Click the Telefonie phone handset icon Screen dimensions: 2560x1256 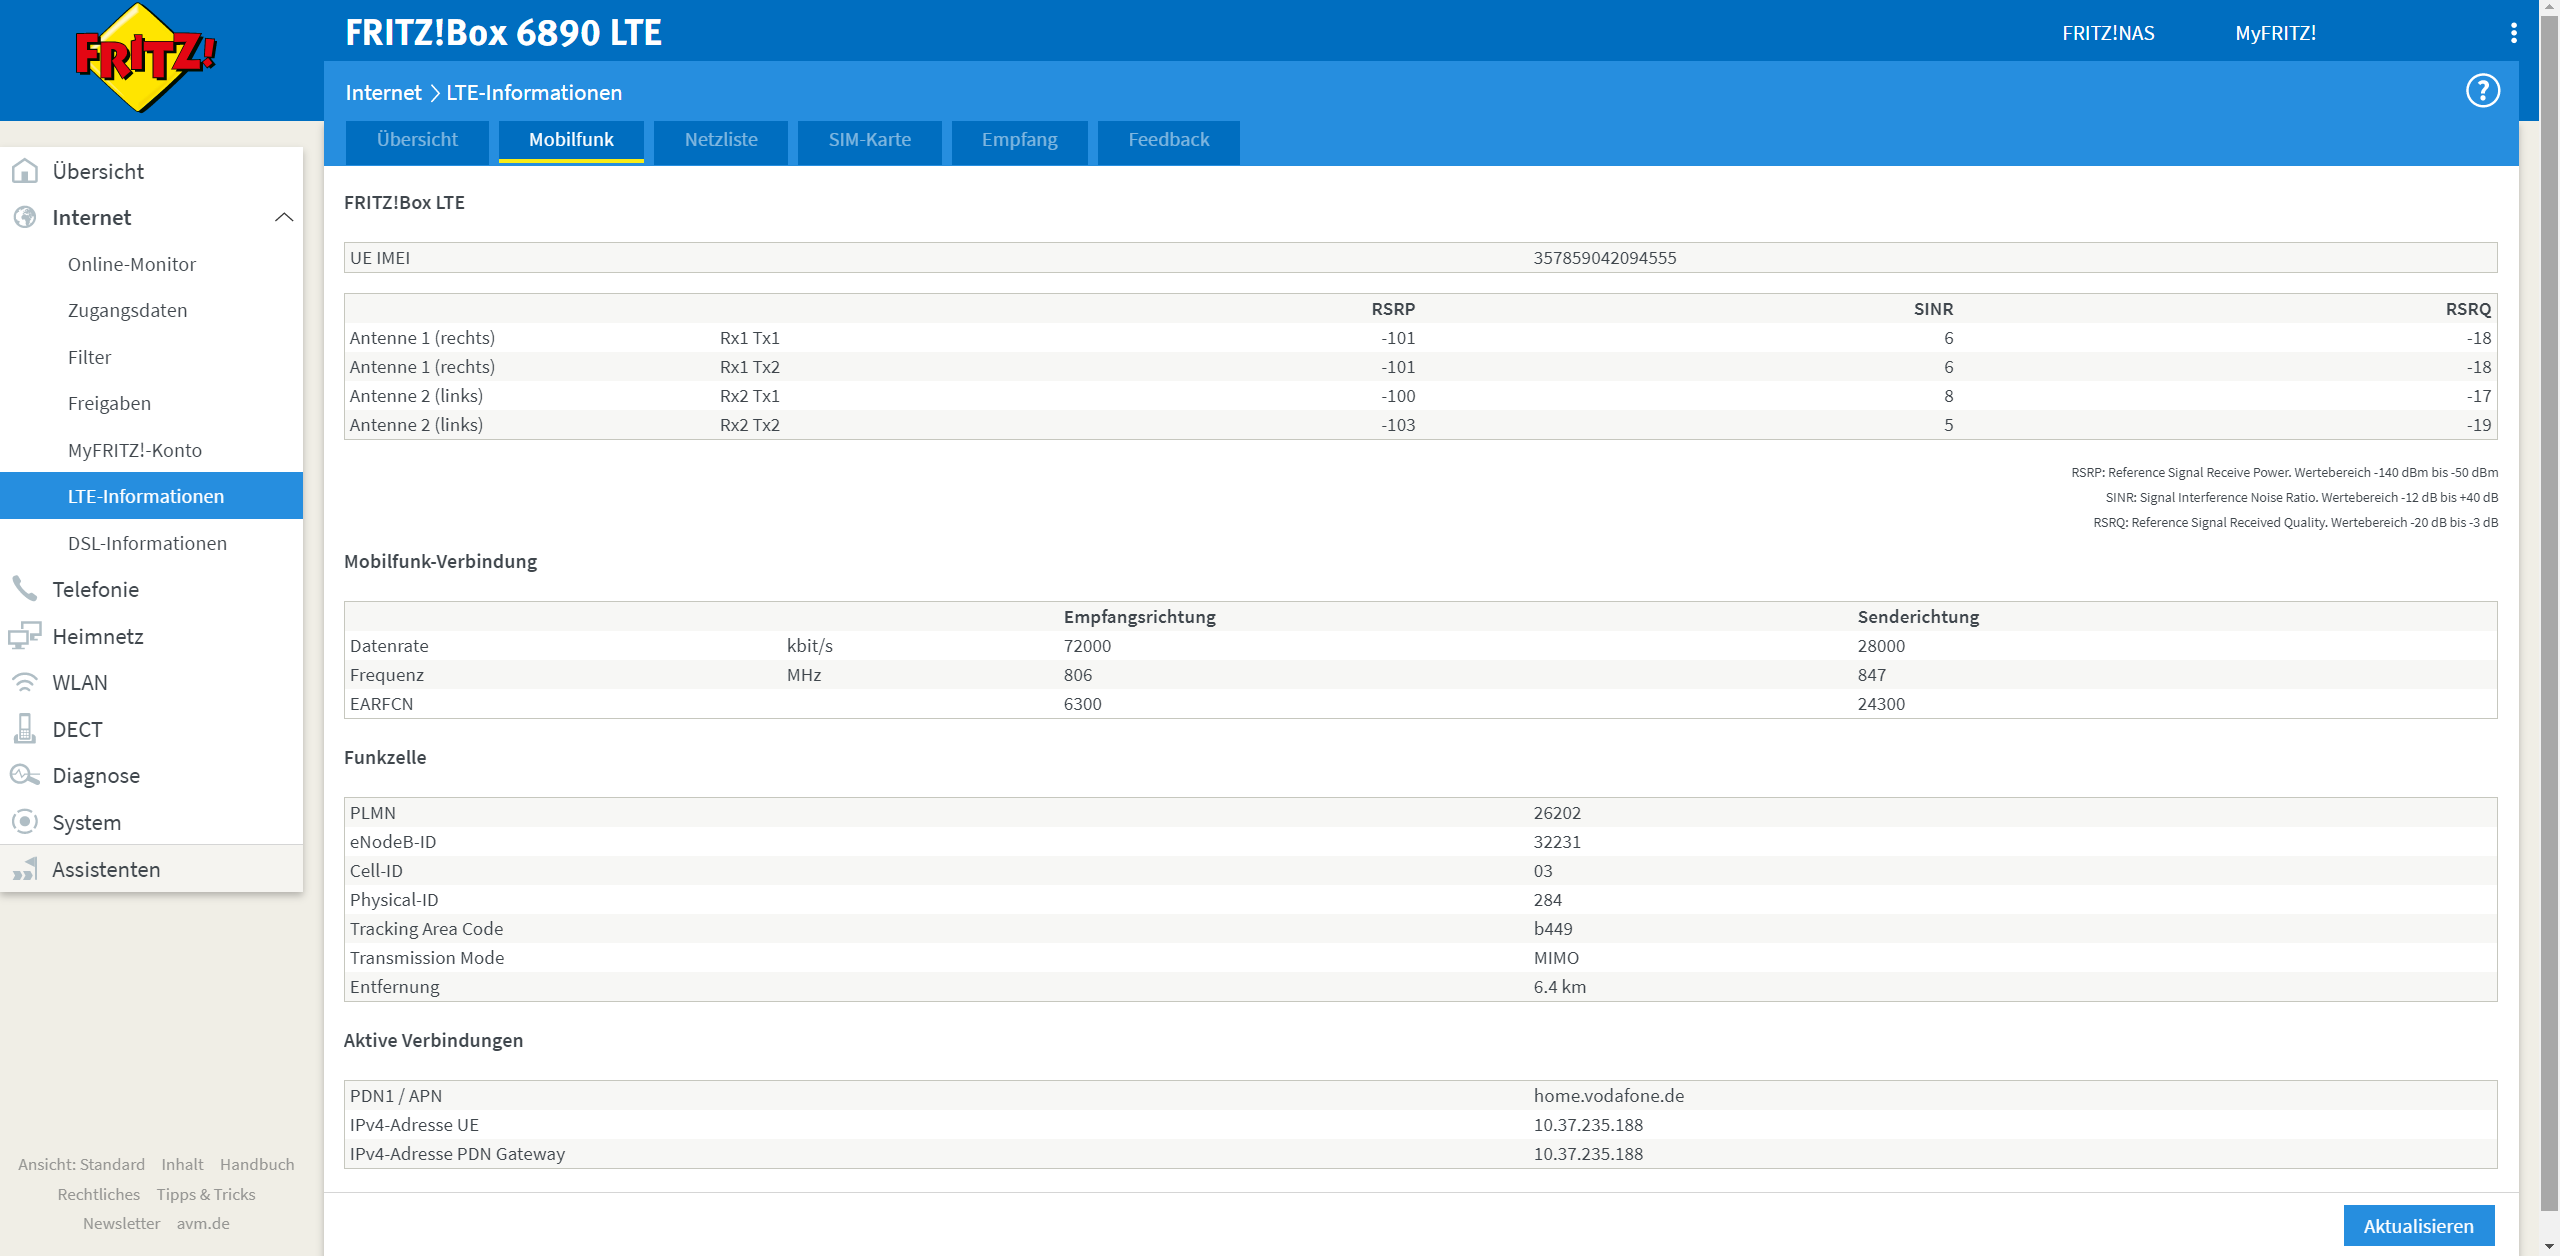[25, 589]
